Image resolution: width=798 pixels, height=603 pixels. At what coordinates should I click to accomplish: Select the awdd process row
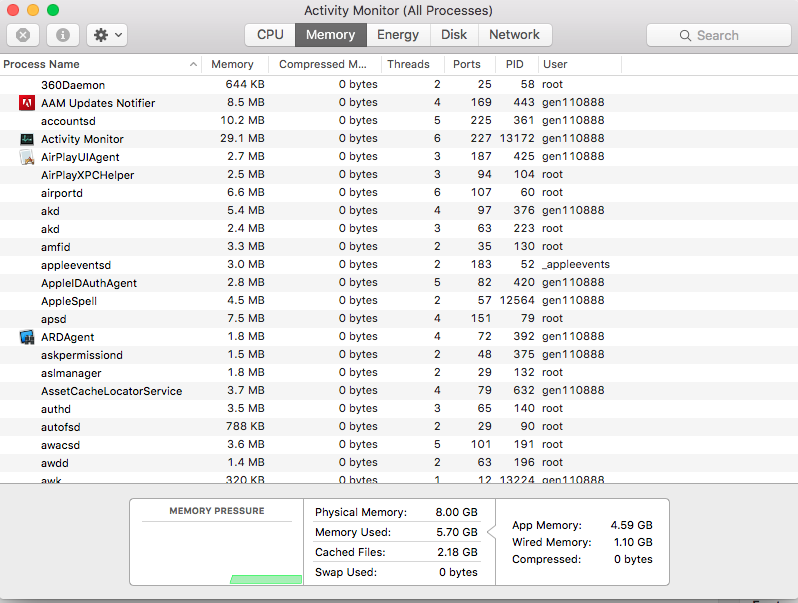point(399,463)
